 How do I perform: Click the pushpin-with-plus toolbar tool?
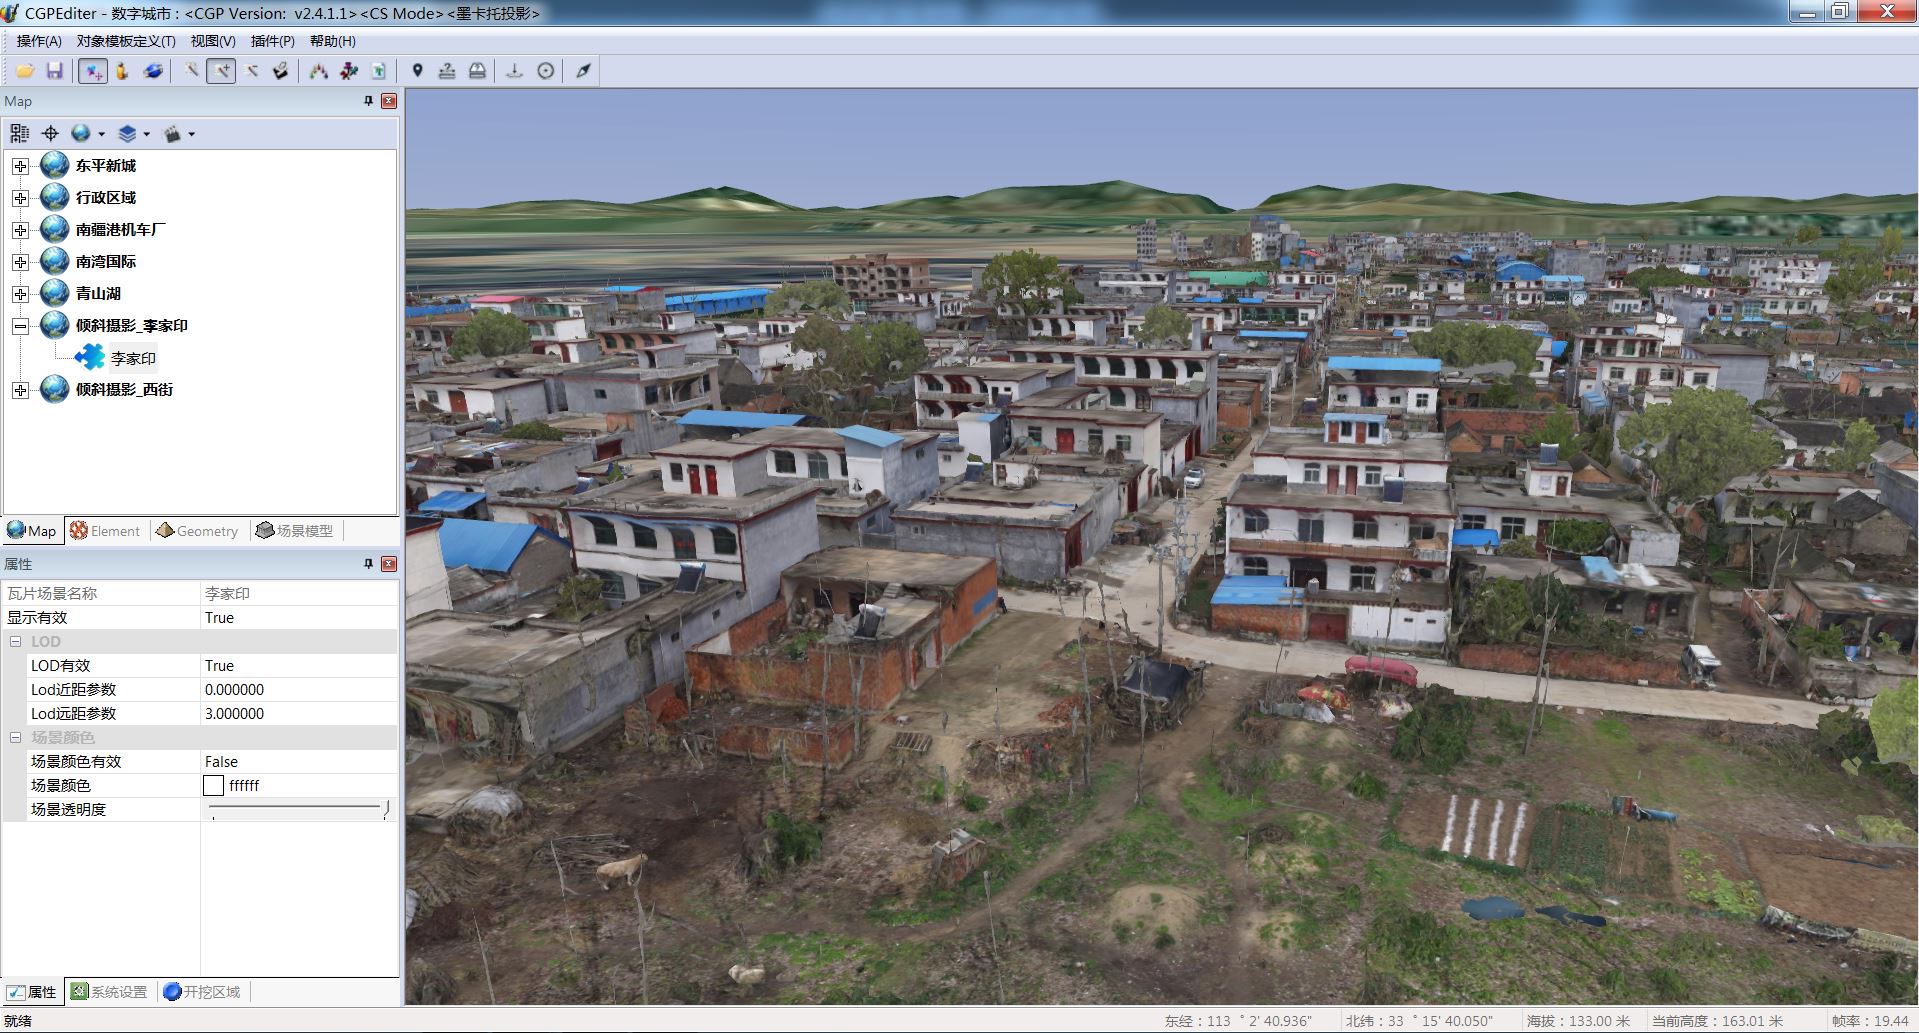point(93,71)
